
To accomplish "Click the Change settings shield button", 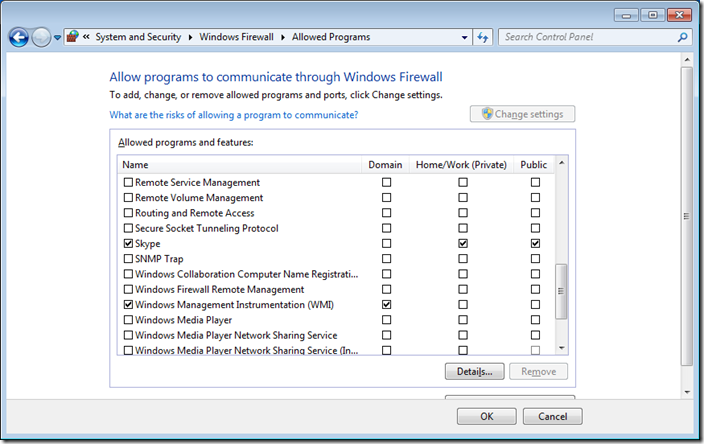I will (522, 114).
